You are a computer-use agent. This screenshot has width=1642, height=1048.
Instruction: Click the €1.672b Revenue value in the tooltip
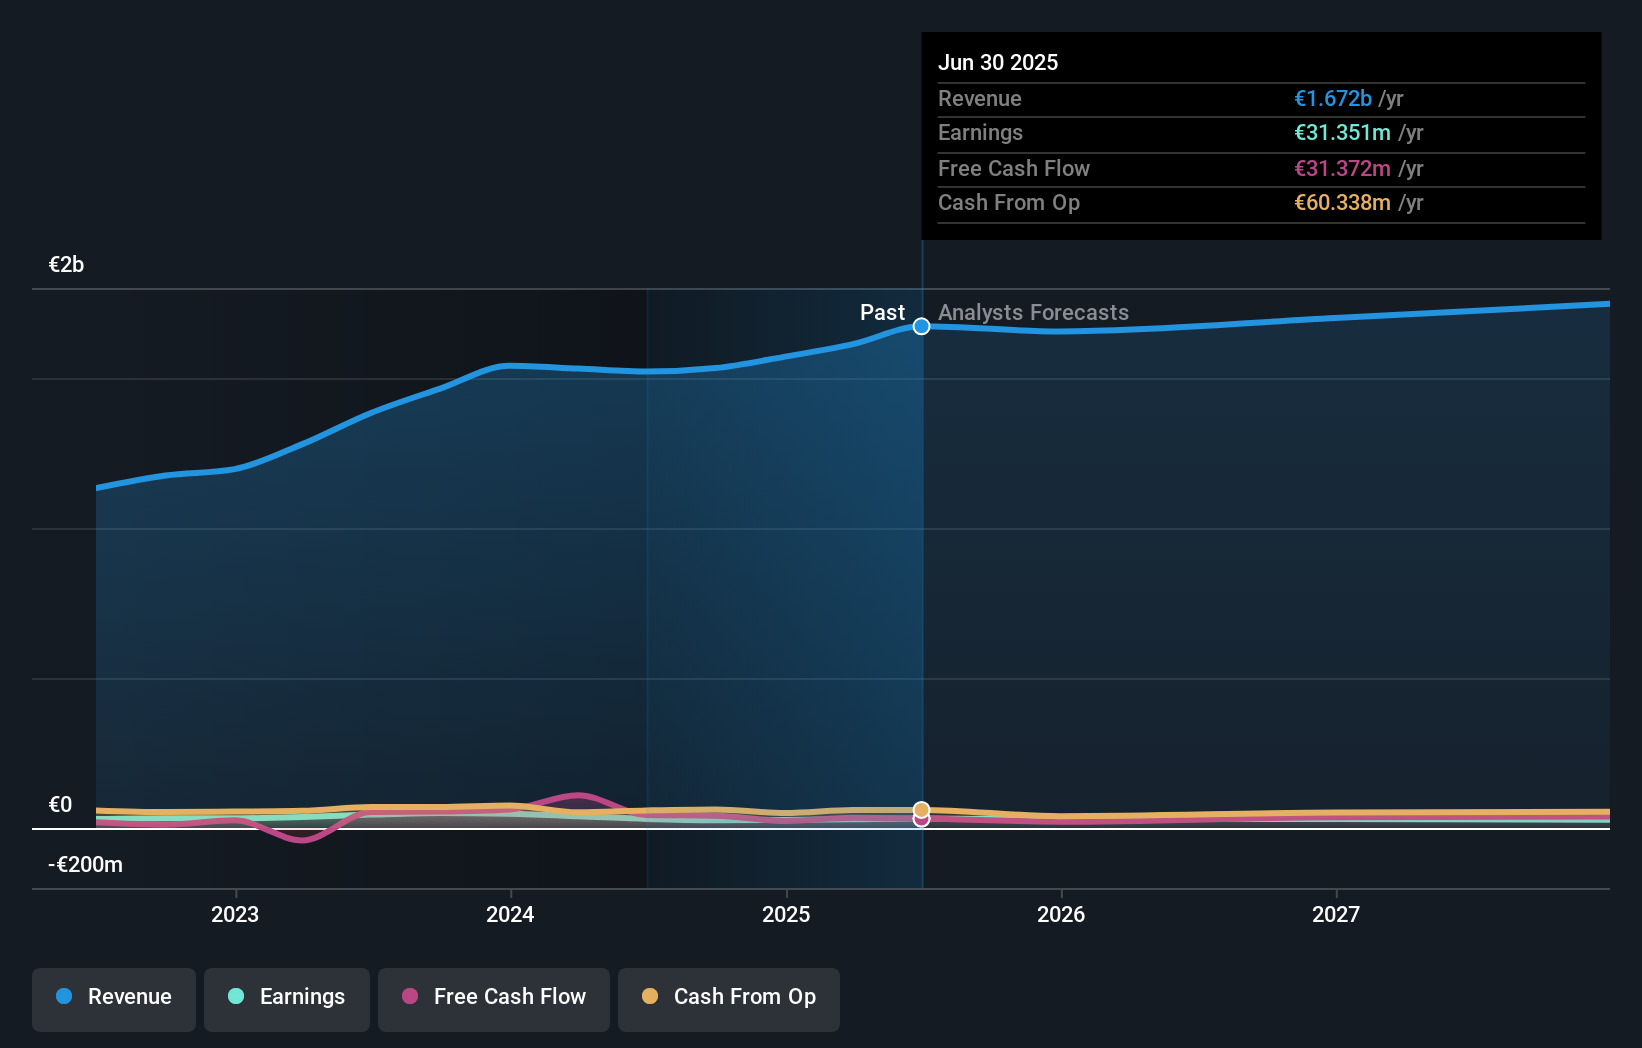pos(1333,98)
